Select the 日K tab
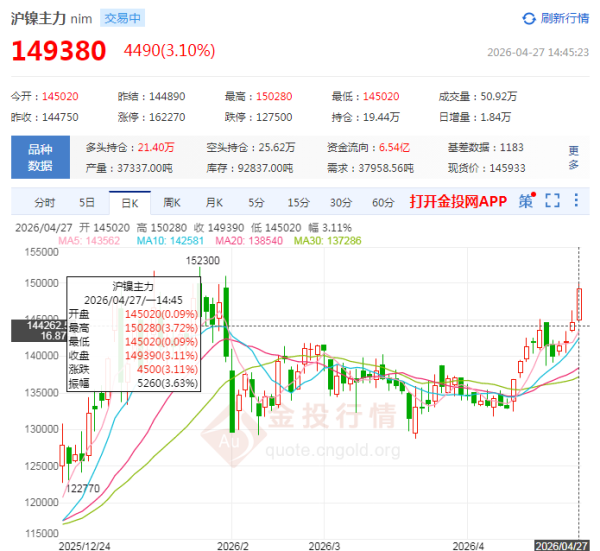The width and height of the screenshot is (600, 551). [x=130, y=203]
